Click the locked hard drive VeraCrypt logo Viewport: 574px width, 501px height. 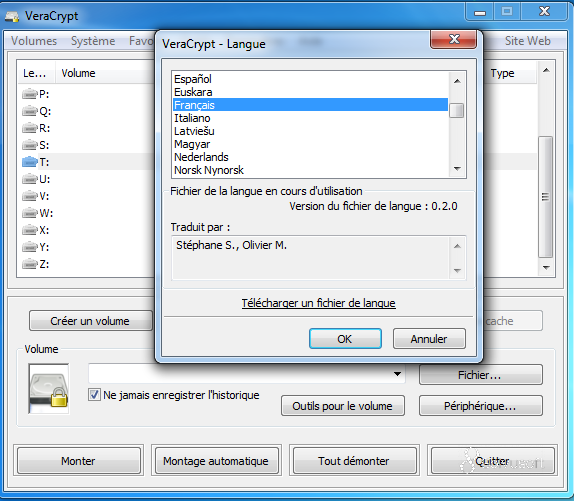(x=49, y=389)
